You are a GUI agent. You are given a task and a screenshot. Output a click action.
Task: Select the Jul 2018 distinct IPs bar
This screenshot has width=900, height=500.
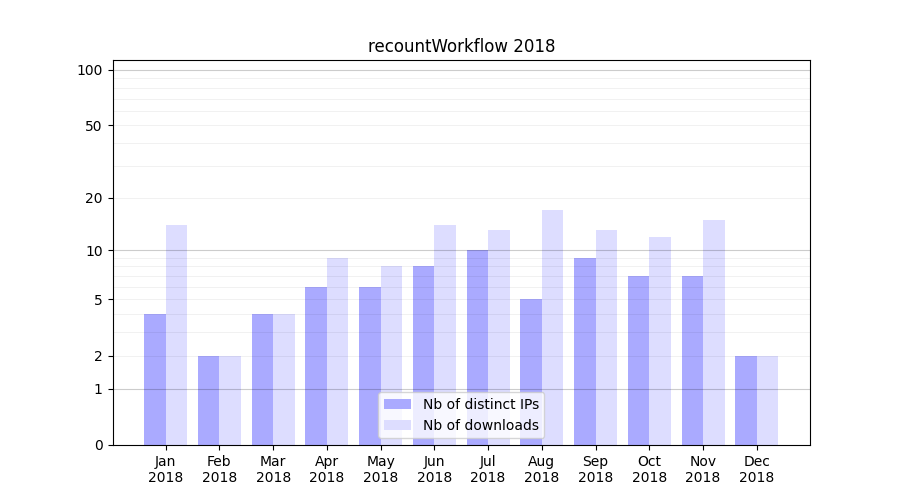click(477, 347)
